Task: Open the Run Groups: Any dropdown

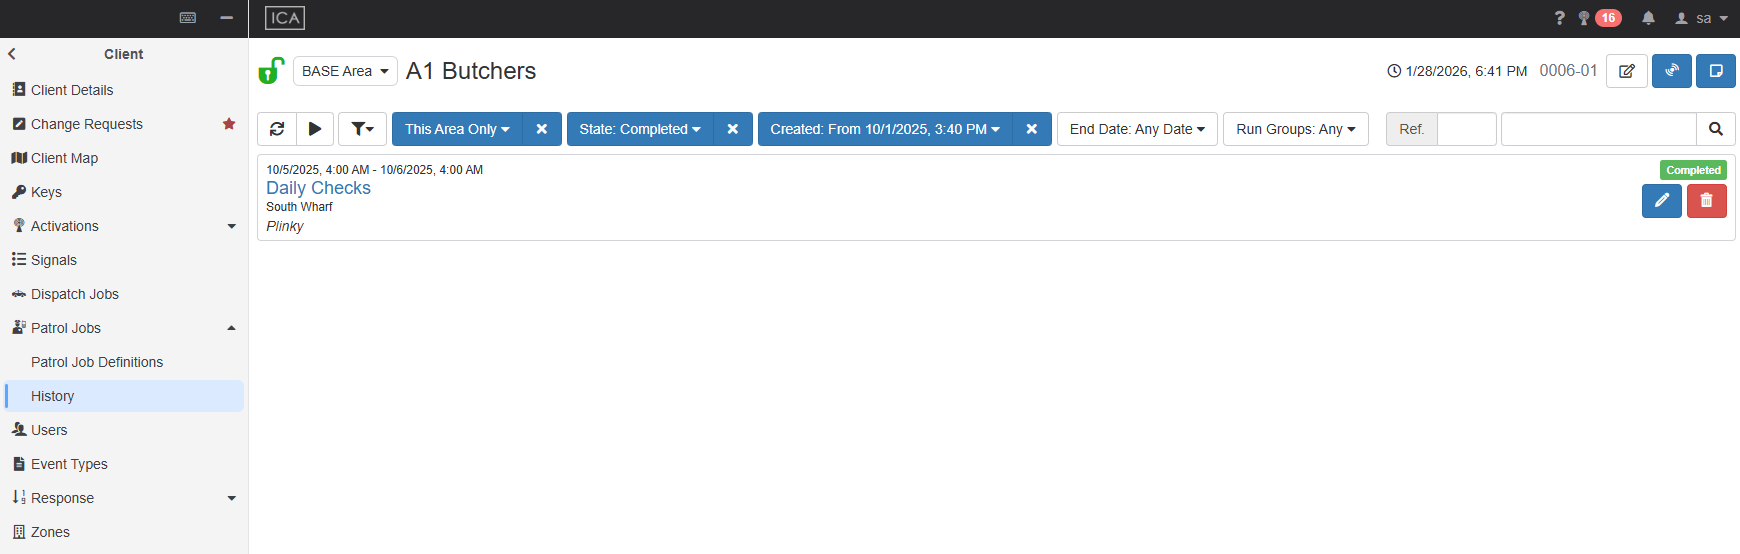Action: coord(1296,129)
